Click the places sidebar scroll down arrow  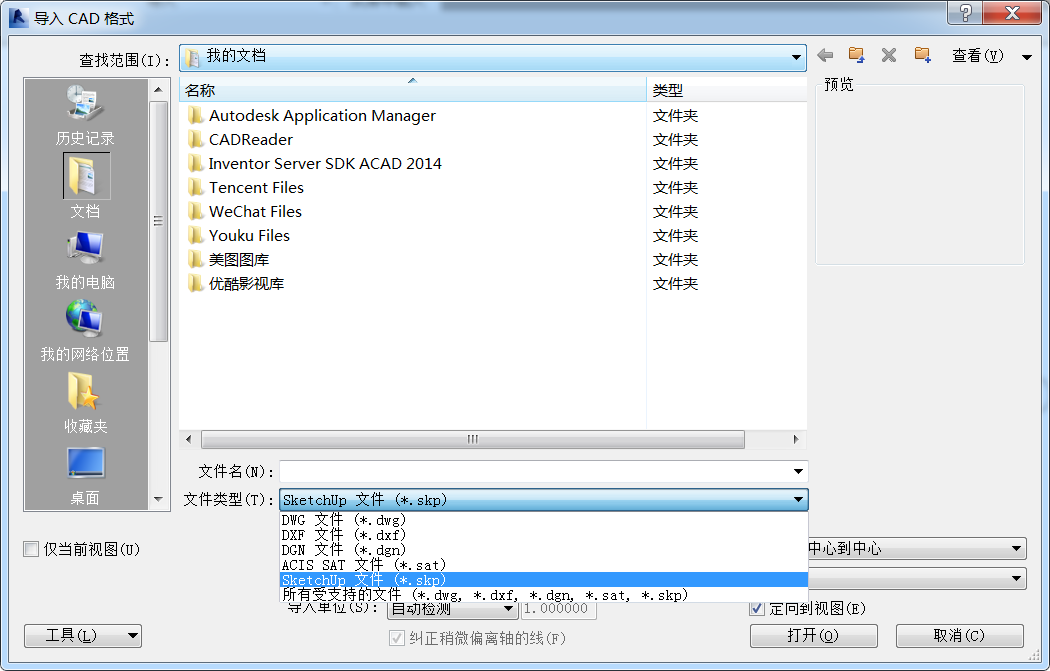[158, 499]
